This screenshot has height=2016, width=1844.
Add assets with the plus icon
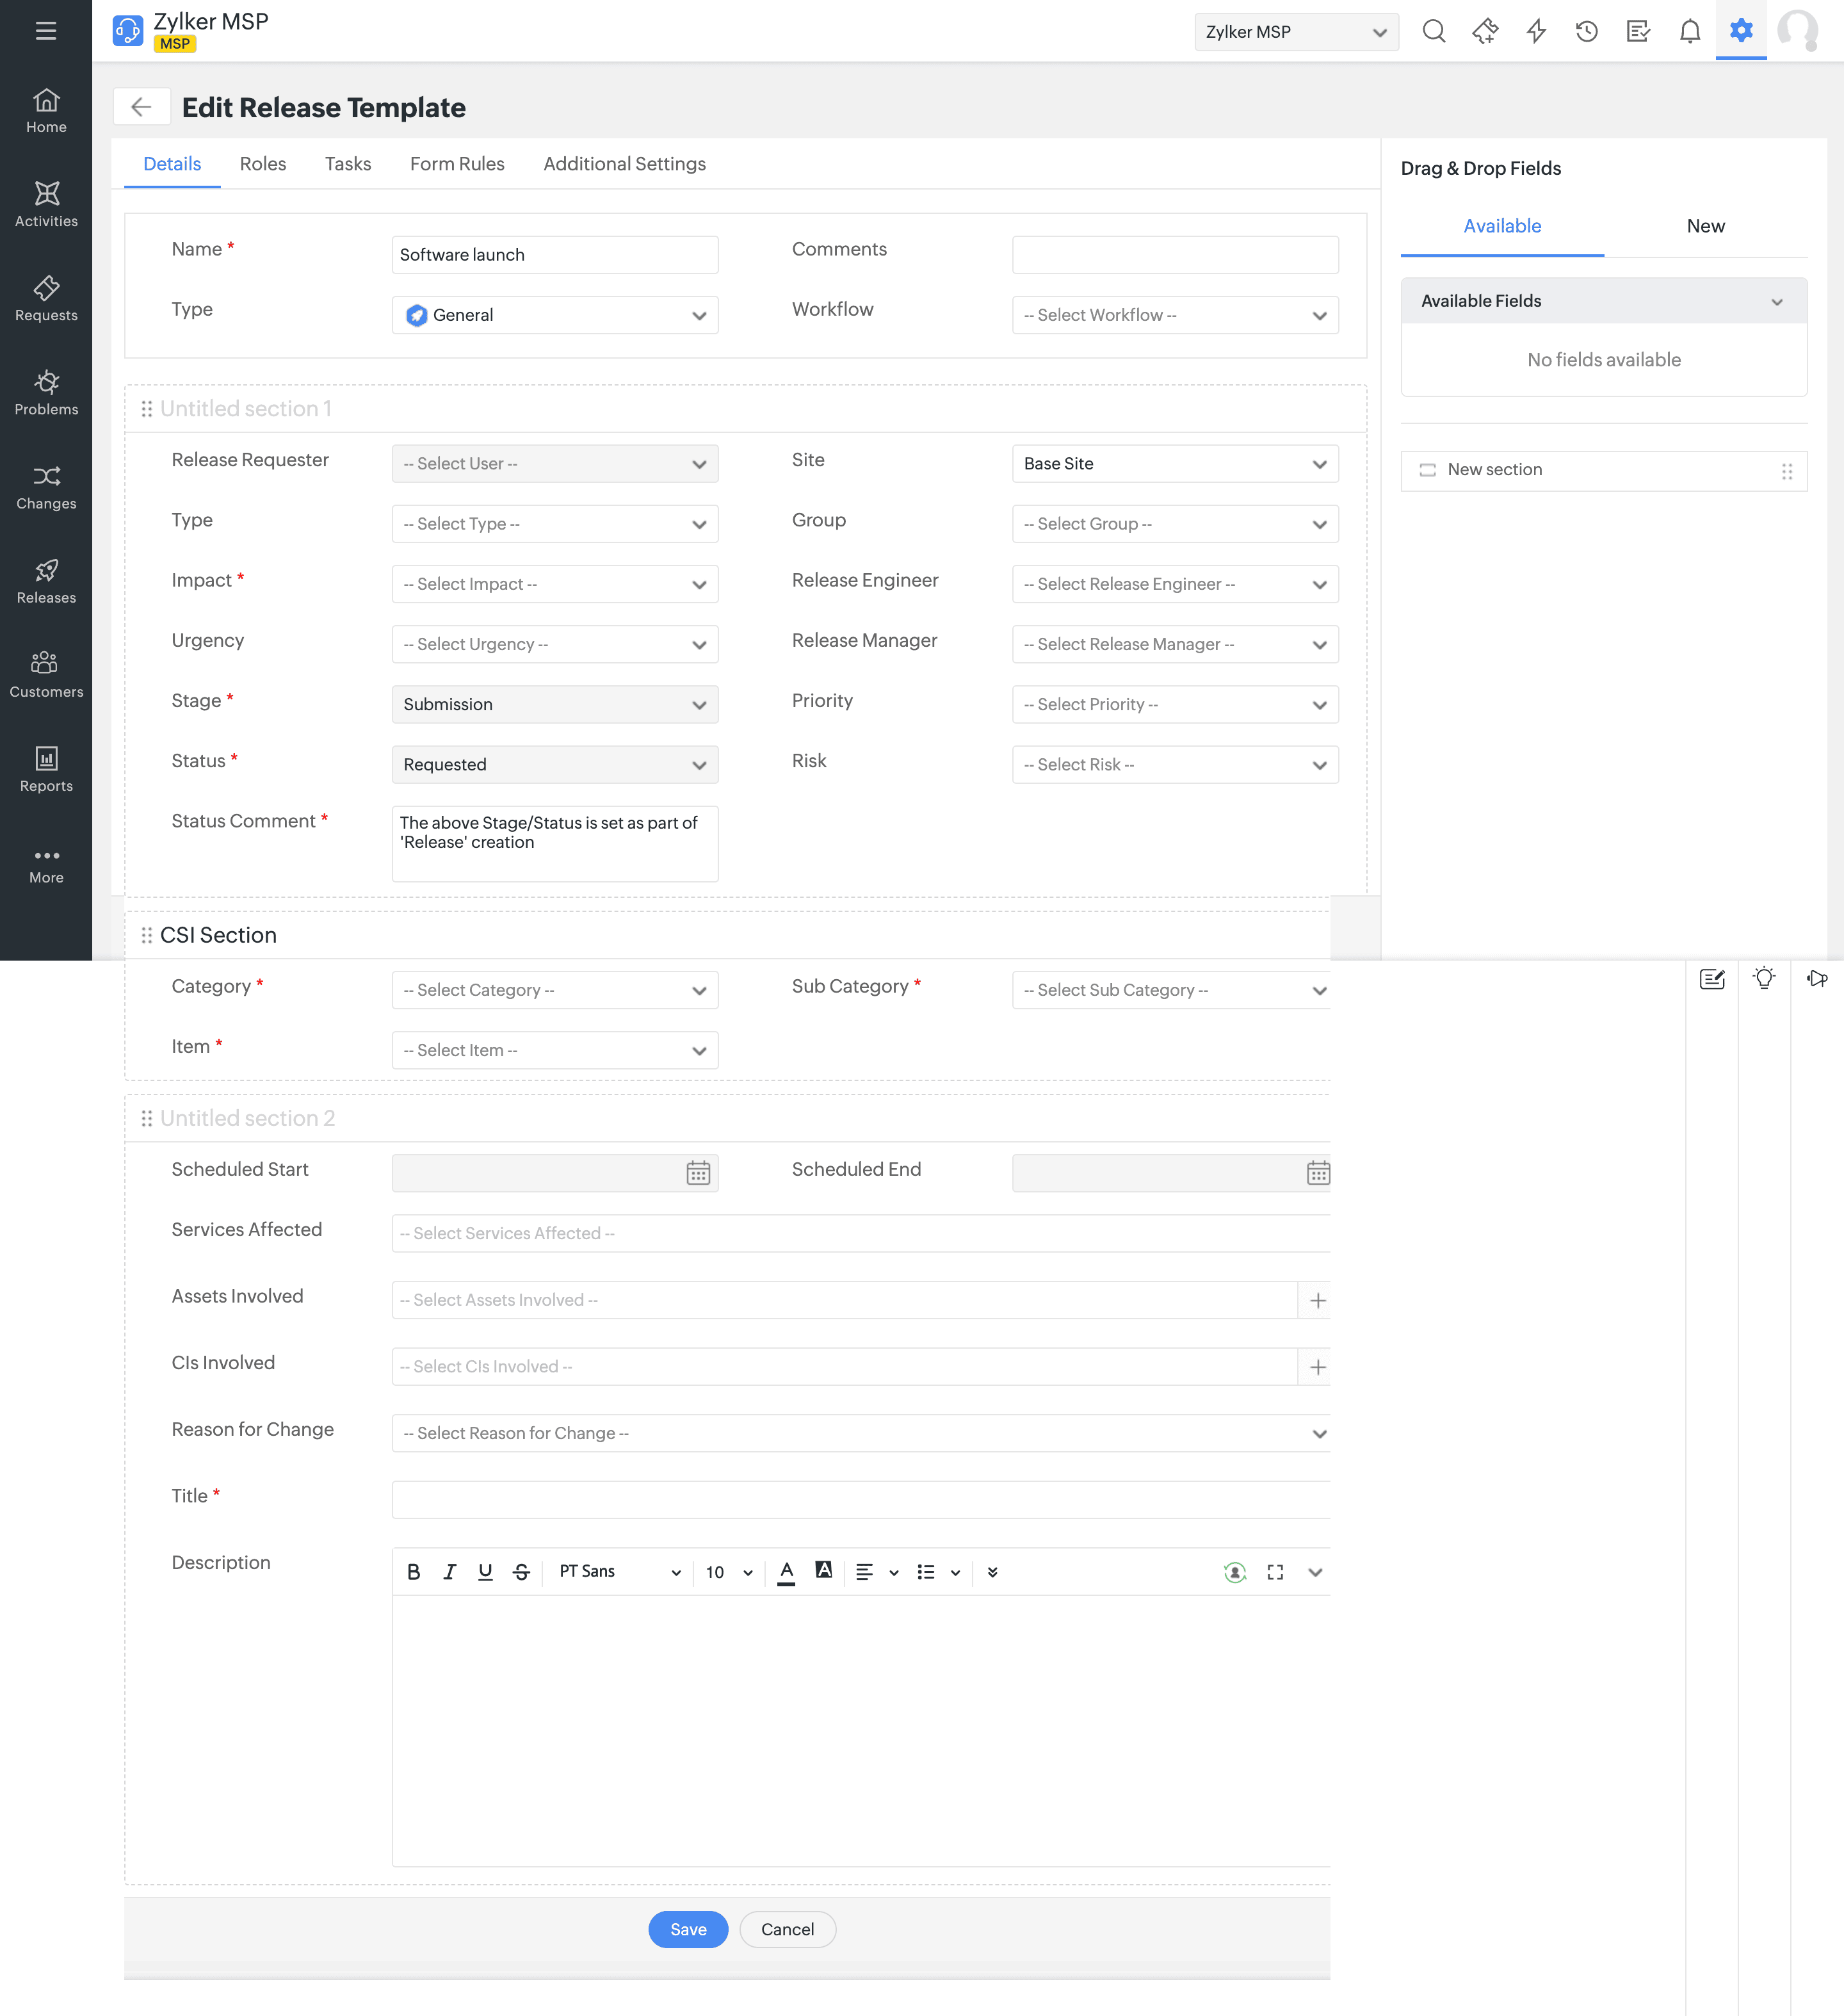1317,1300
